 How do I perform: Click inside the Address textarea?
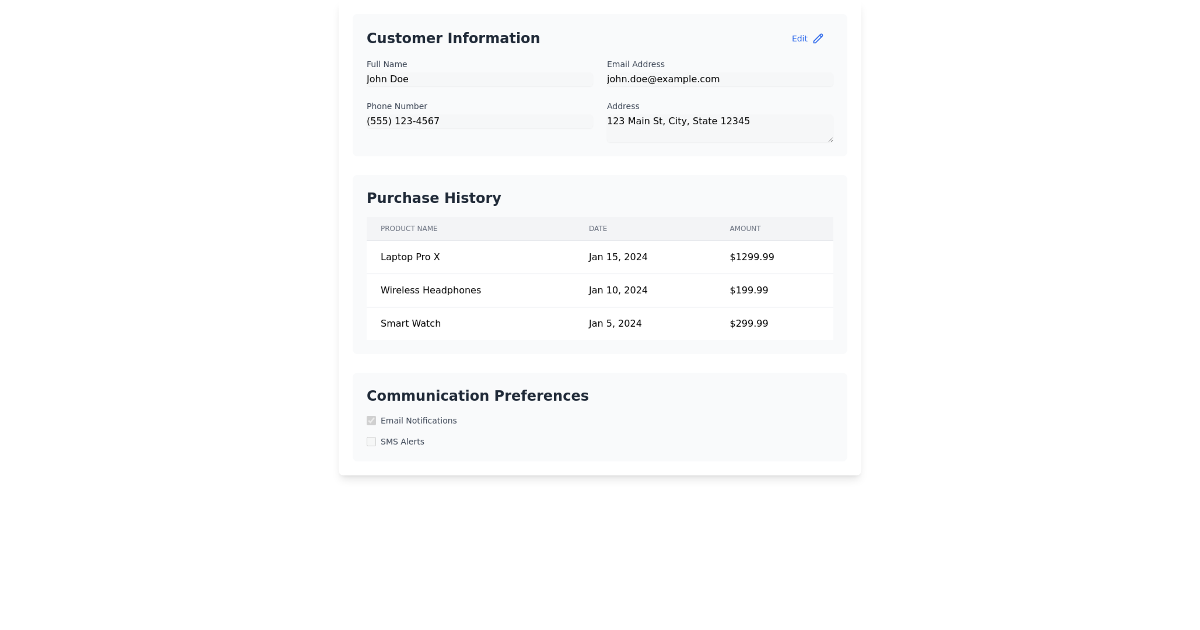point(718,127)
